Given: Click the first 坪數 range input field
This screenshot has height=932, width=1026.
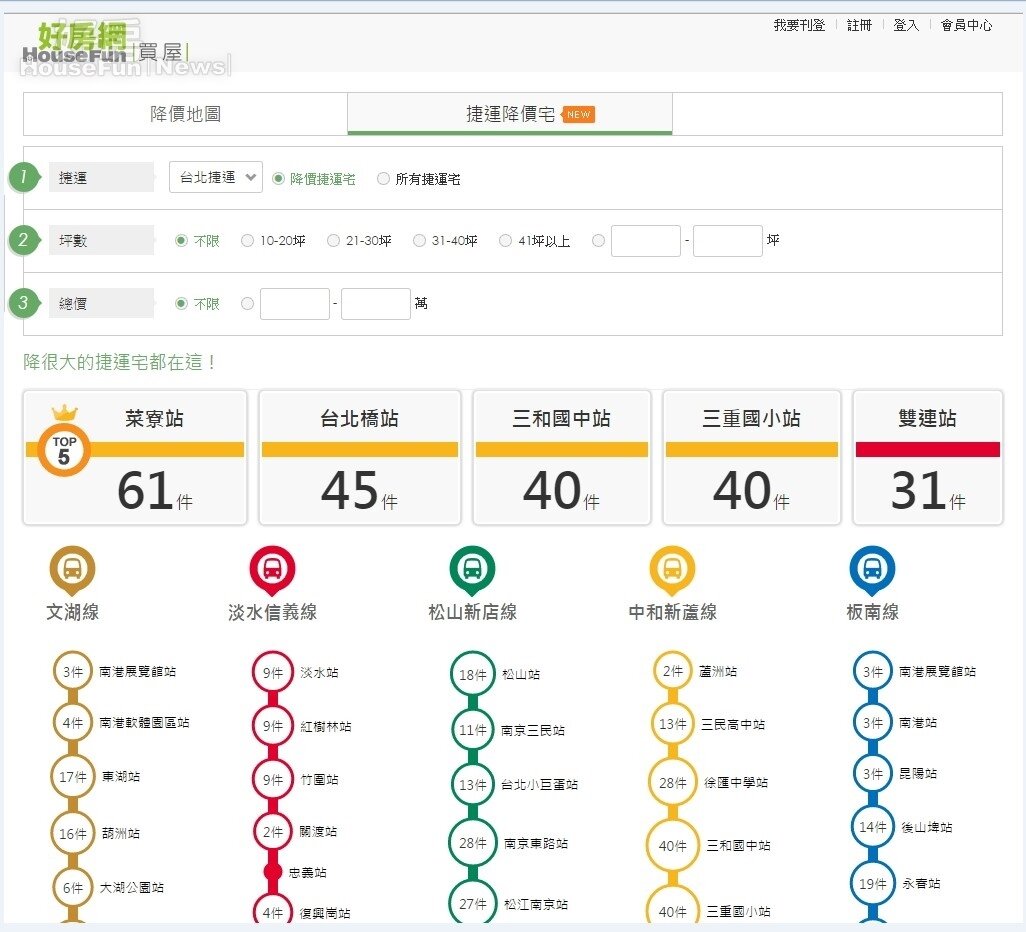Looking at the screenshot, I should [645, 240].
